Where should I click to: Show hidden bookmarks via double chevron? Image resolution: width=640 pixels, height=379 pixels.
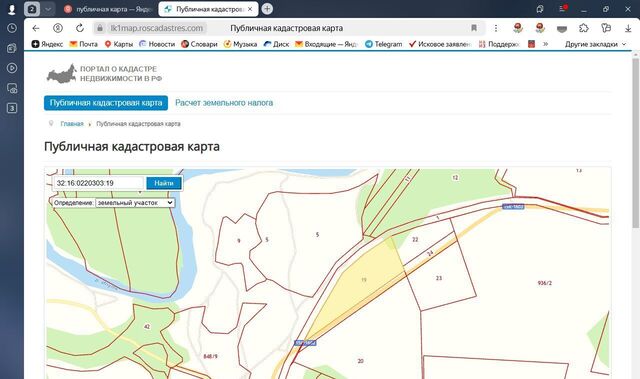(x=545, y=44)
